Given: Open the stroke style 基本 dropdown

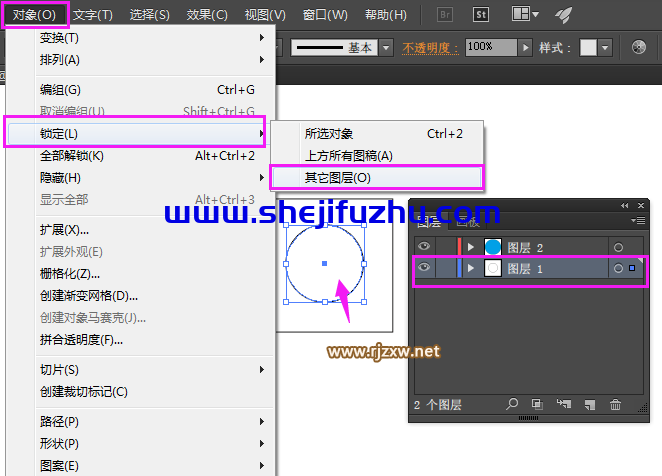Looking at the screenshot, I should click(x=386, y=47).
